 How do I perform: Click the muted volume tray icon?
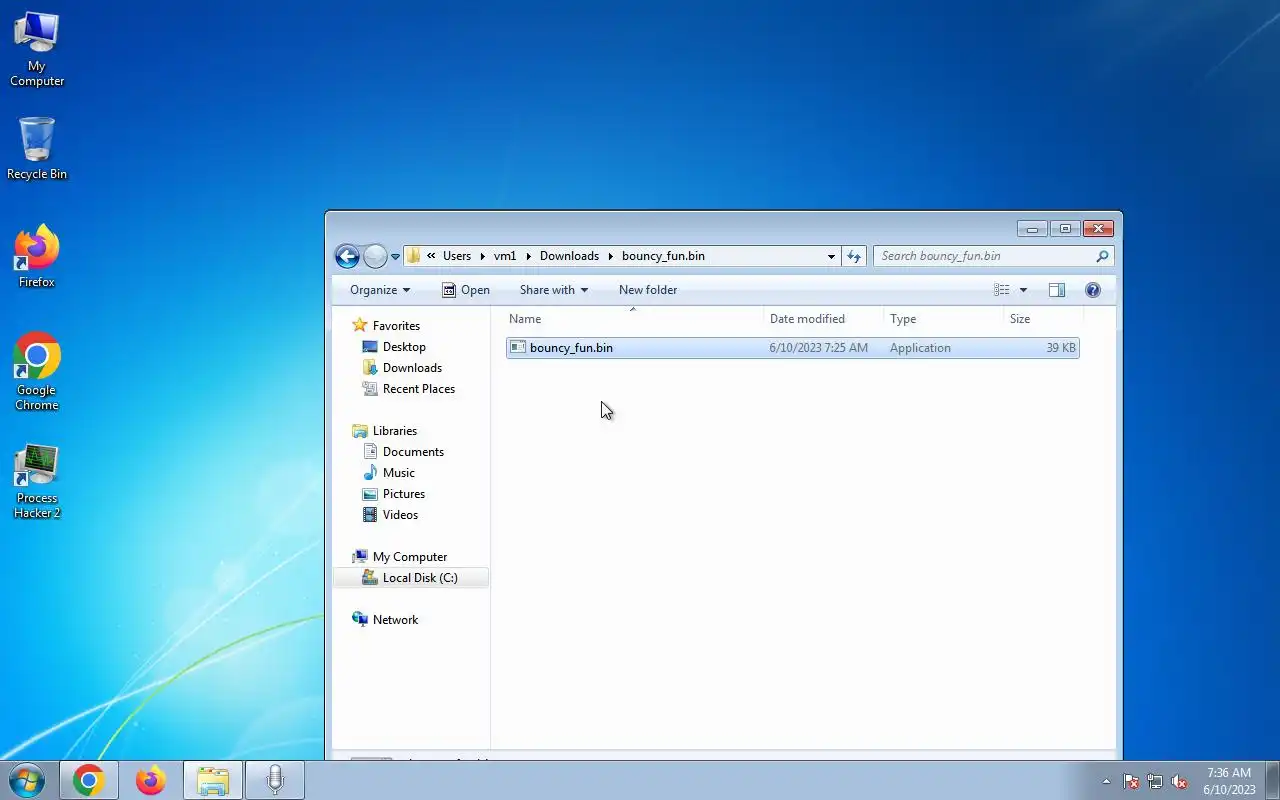pos(1180,781)
